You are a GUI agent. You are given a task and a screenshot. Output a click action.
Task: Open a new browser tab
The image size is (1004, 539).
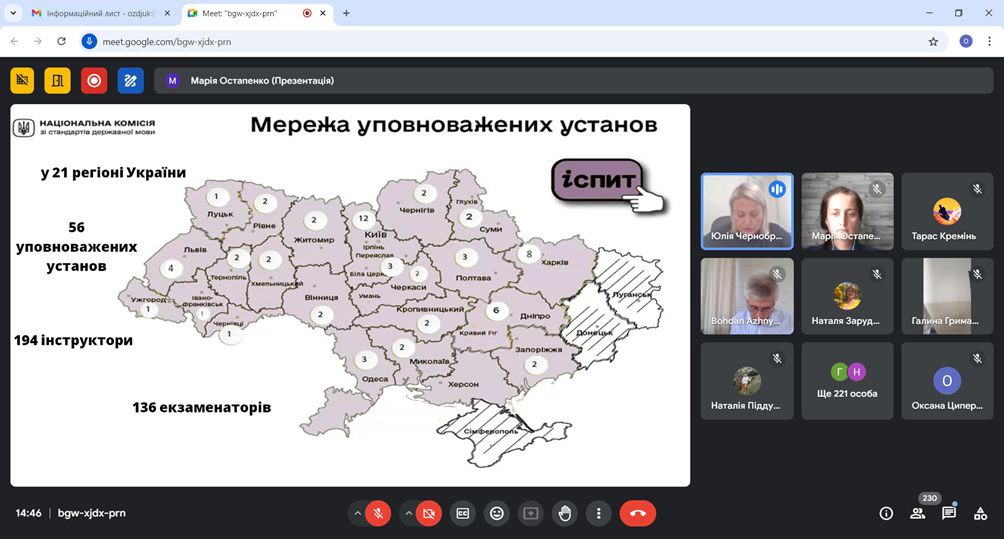346,13
